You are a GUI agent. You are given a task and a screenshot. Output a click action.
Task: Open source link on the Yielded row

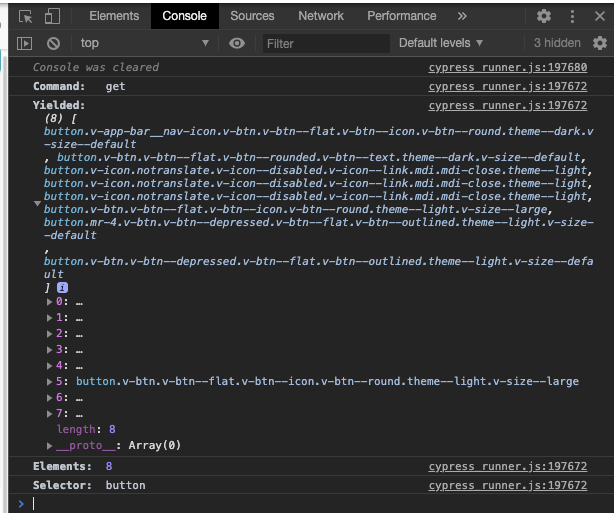tap(507, 106)
